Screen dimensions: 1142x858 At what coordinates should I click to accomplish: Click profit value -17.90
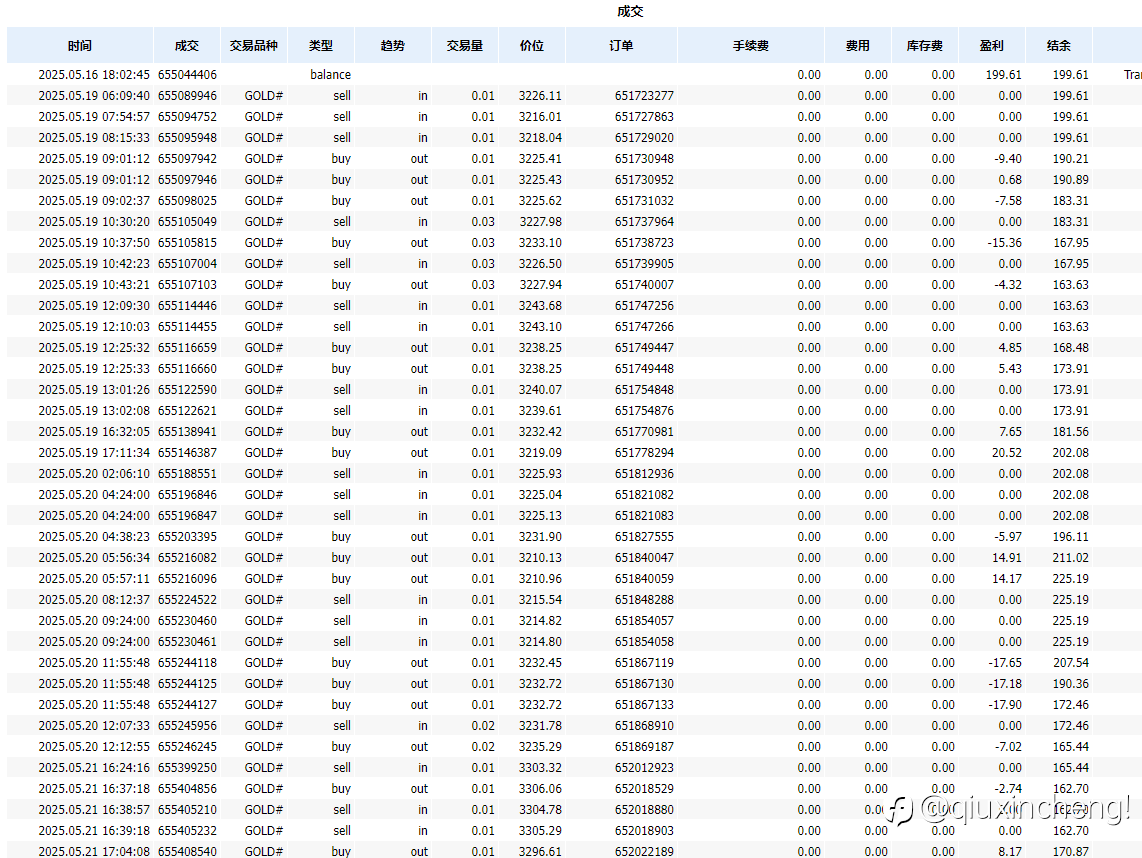tap(1004, 705)
